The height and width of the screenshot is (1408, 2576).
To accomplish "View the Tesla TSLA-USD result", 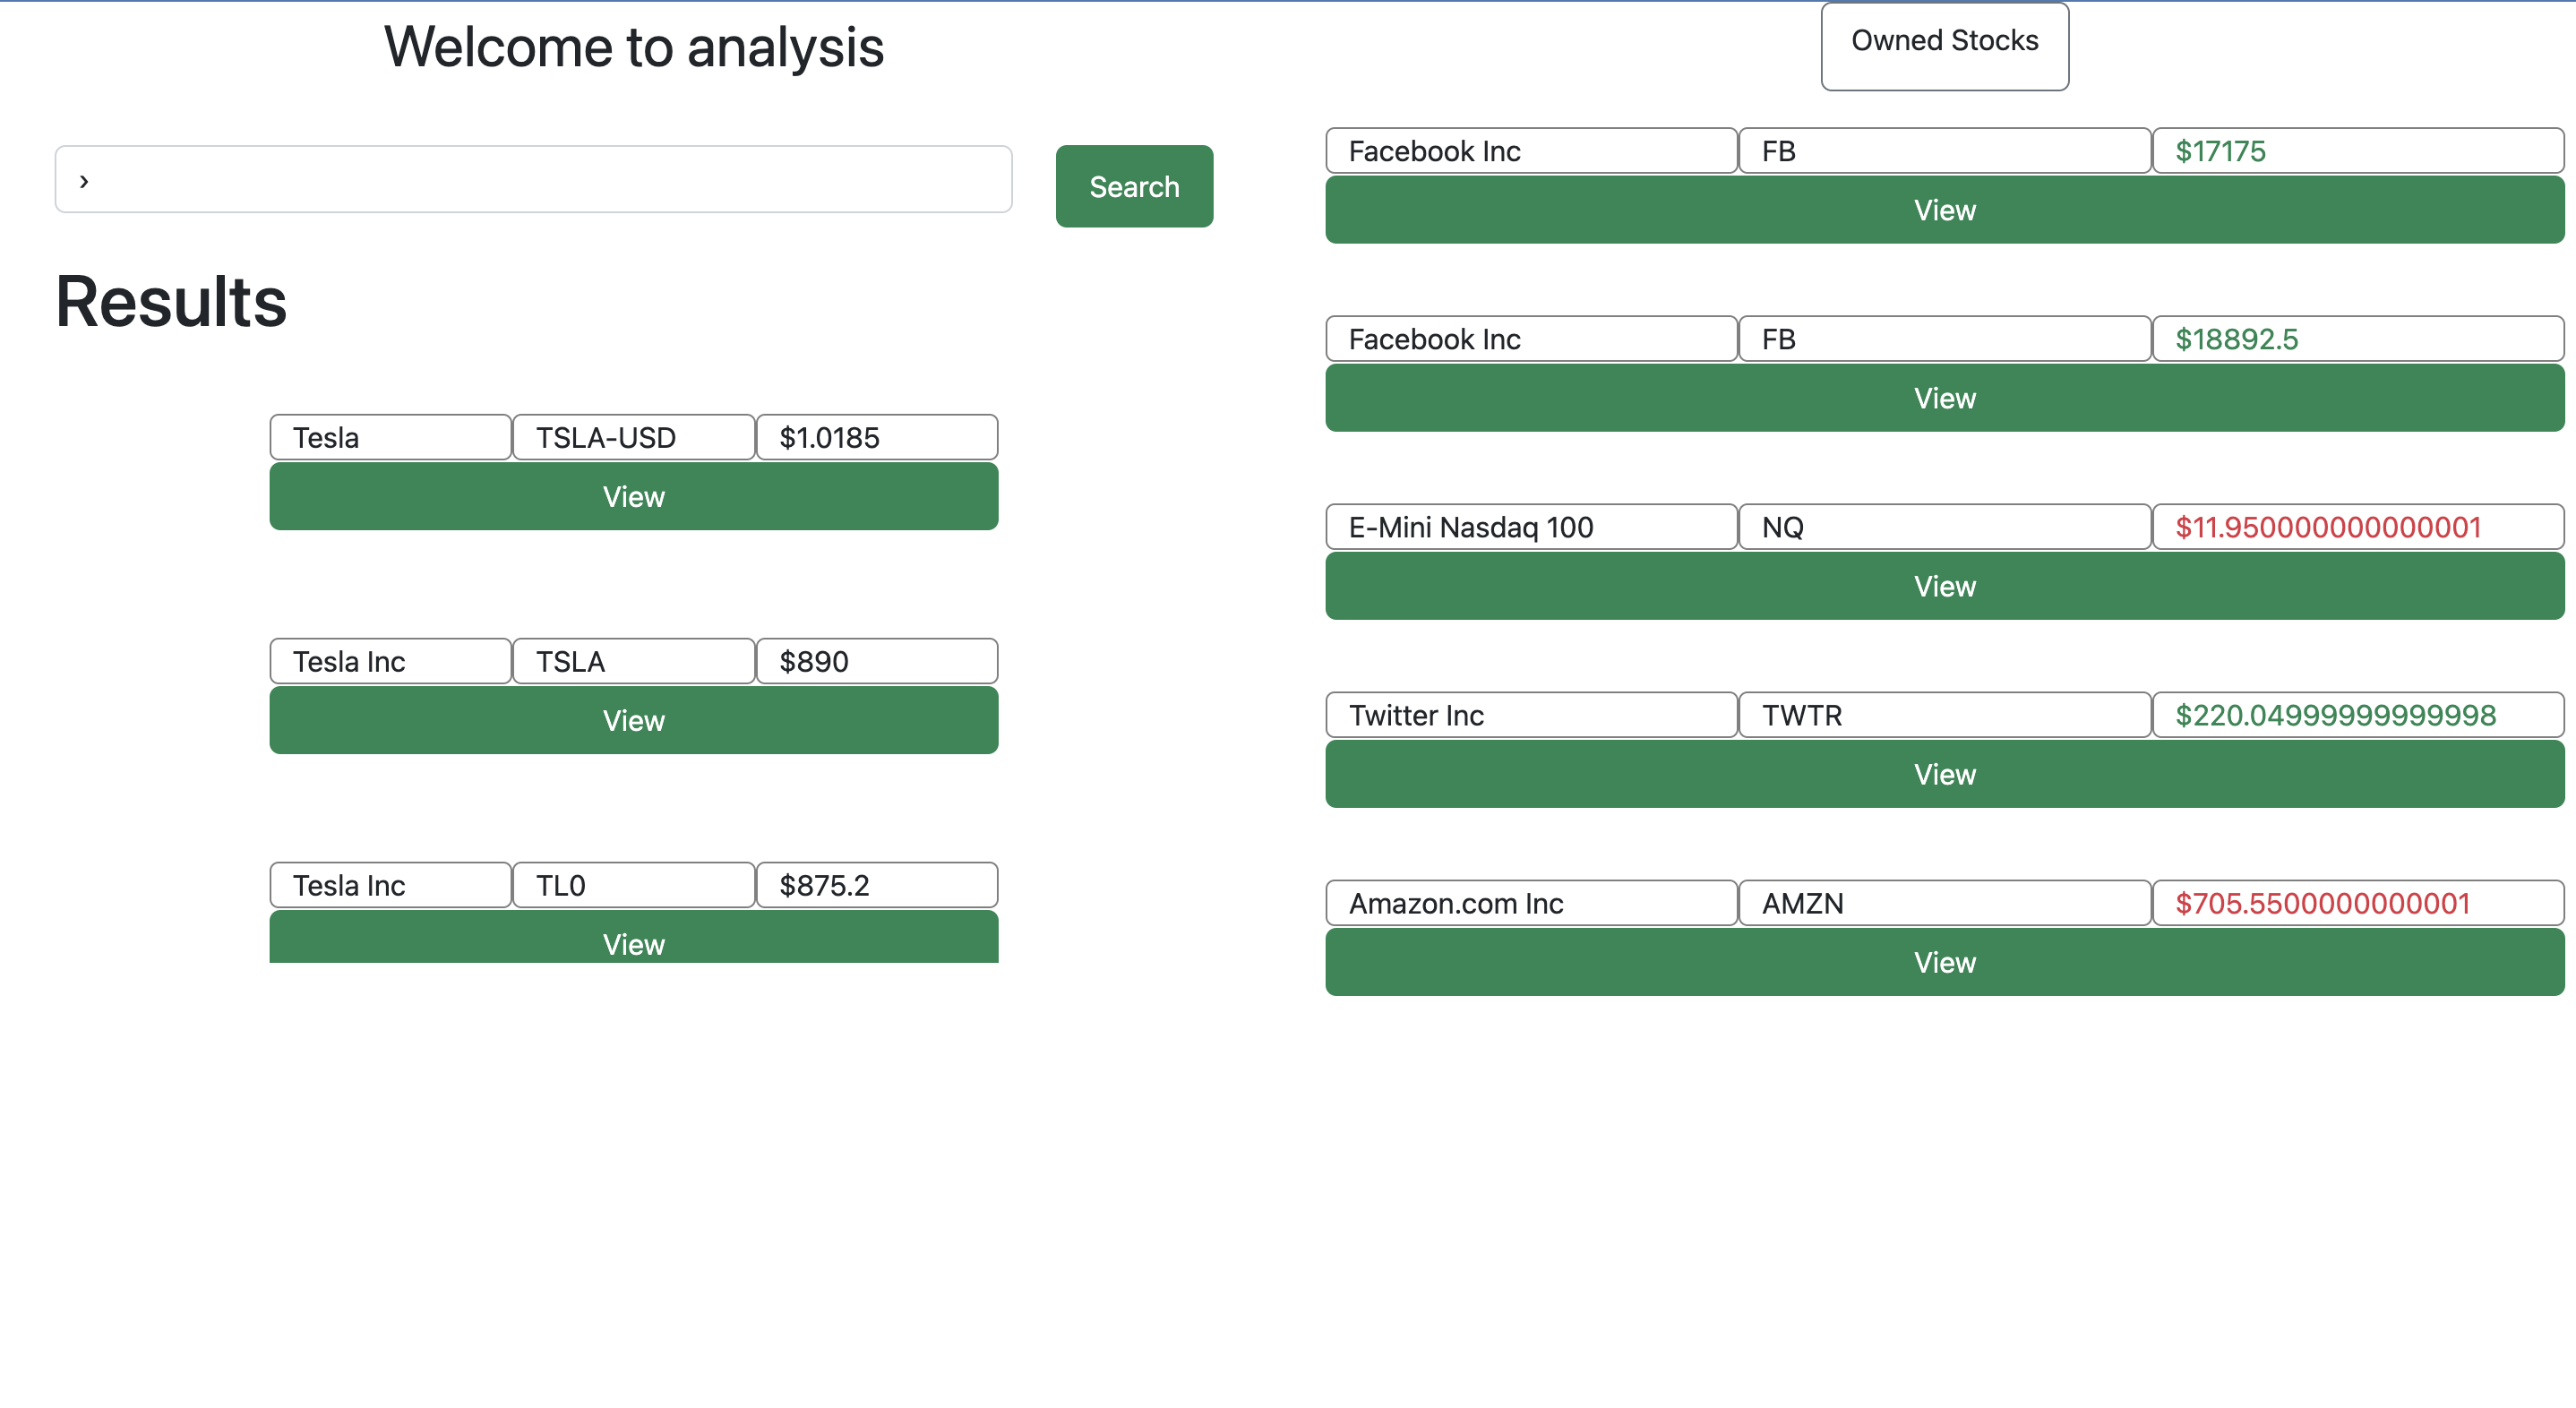I will pyautogui.click(x=633, y=496).
